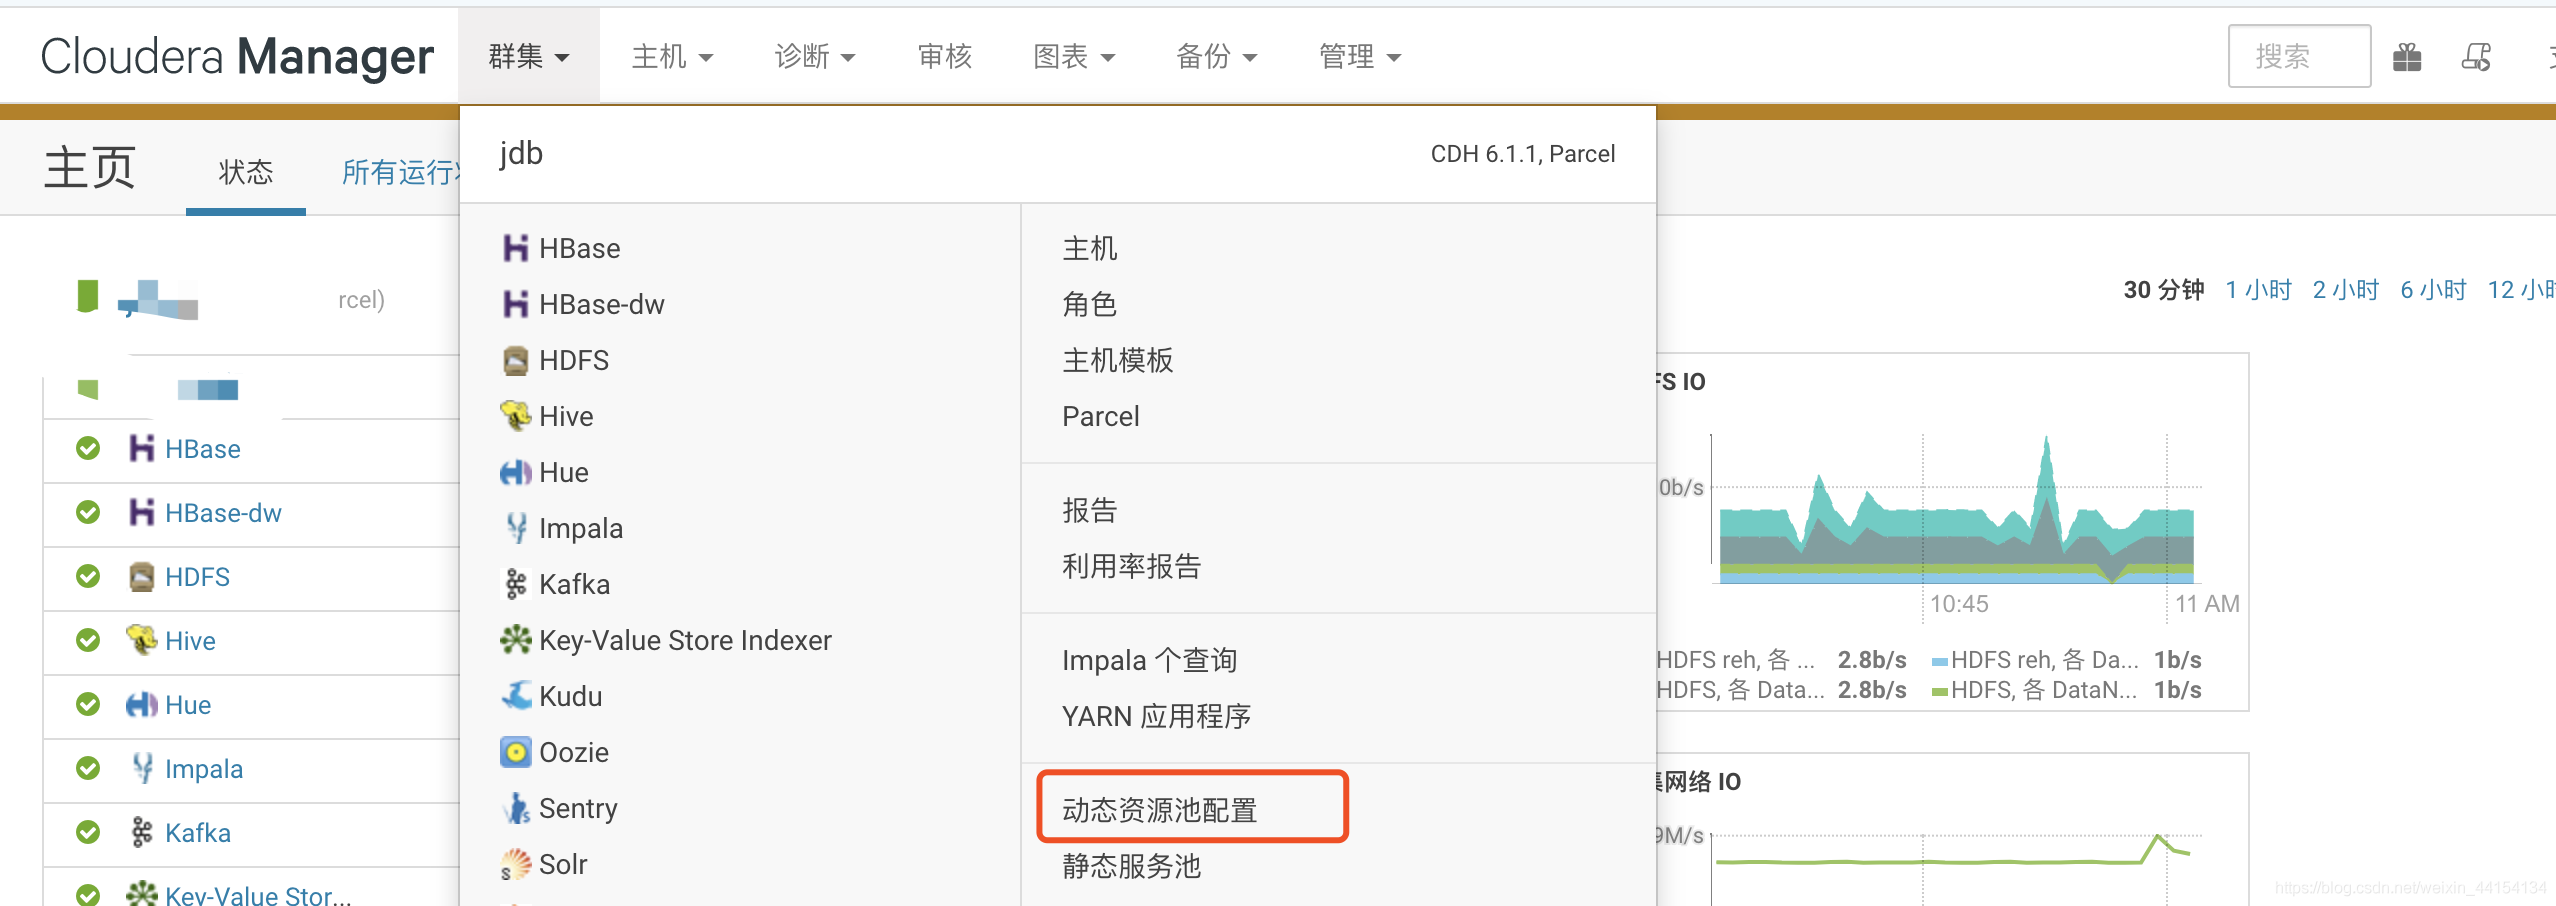This screenshot has height=906, width=2556.
Task: Expand the 图表 dropdown menu
Action: click(x=1074, y=56)
